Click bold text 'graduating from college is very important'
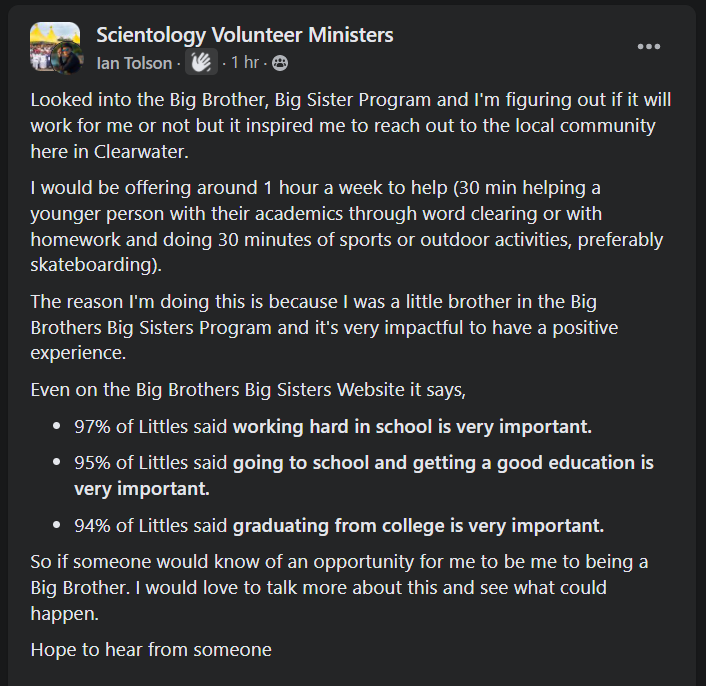 (x=418, y=525)
